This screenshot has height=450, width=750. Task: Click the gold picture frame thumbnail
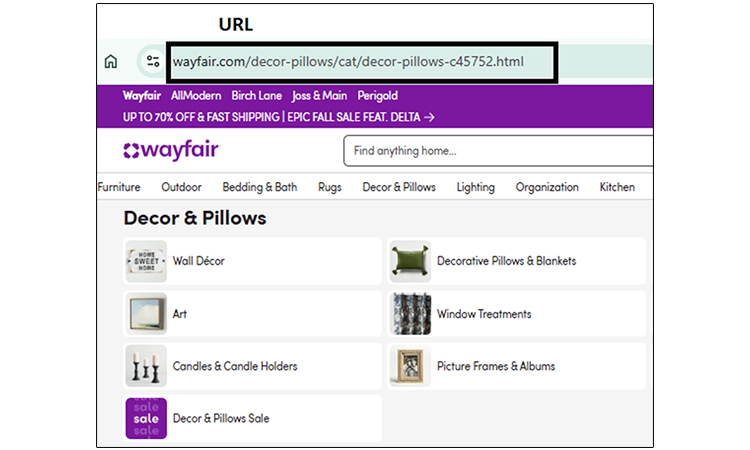[410, 366]
